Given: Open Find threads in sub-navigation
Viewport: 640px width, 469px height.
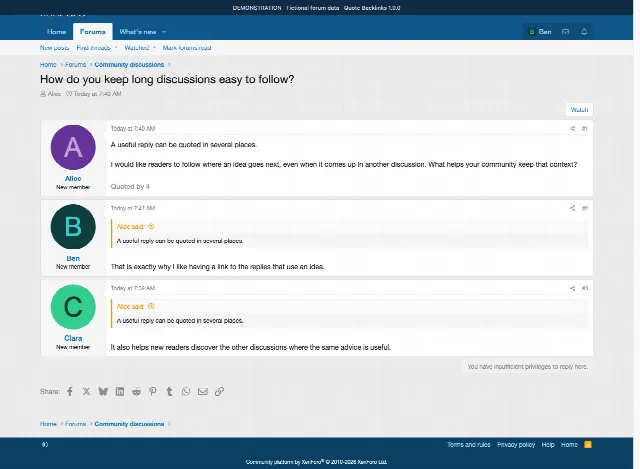Looking at the screenshot, I should (93, 48).
